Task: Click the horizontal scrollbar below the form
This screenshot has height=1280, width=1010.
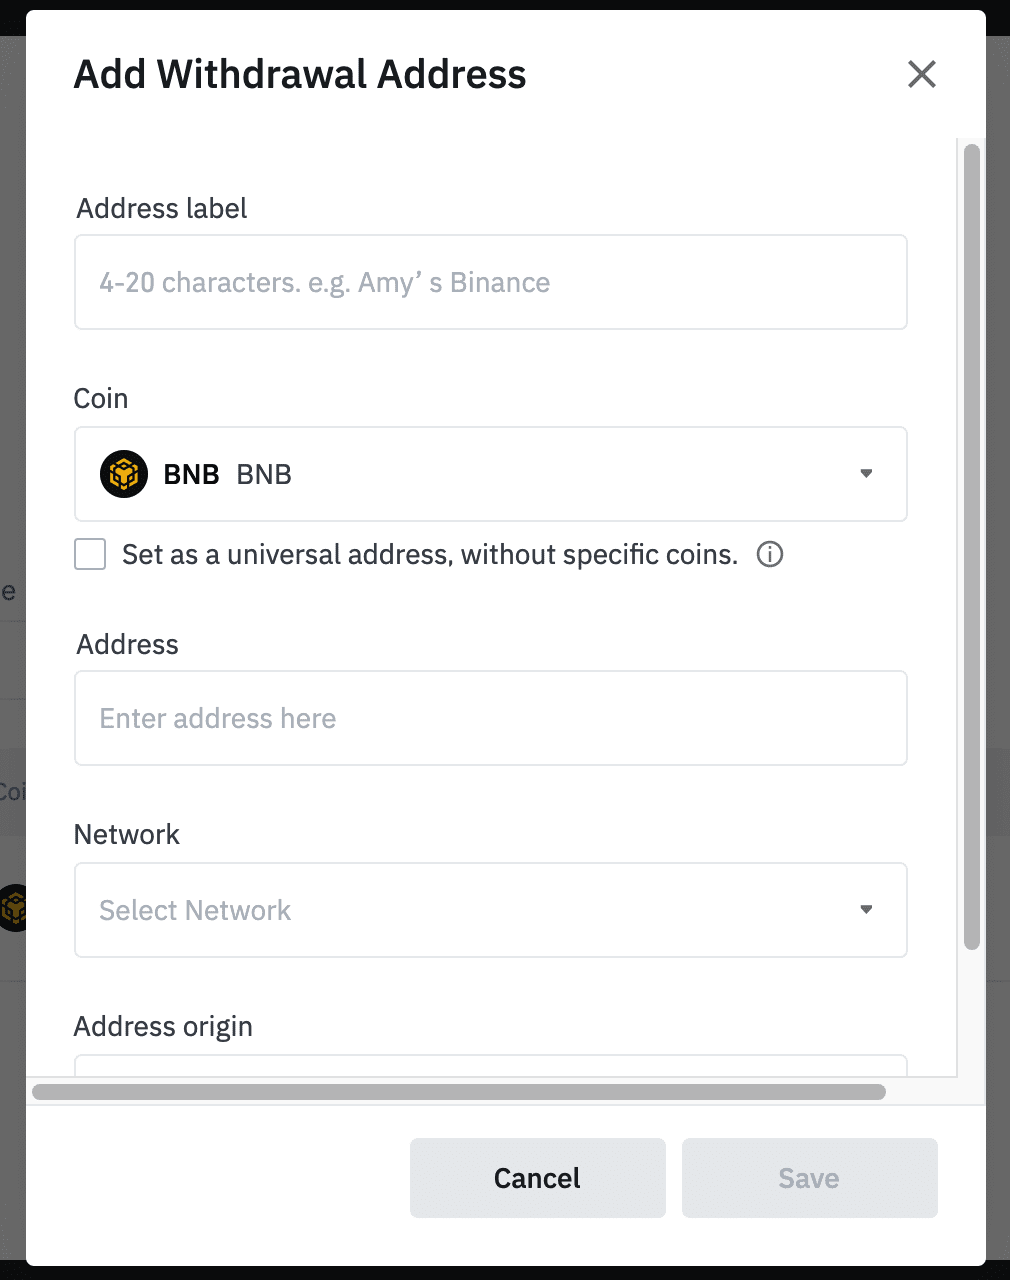Action: coord(458,1091)
